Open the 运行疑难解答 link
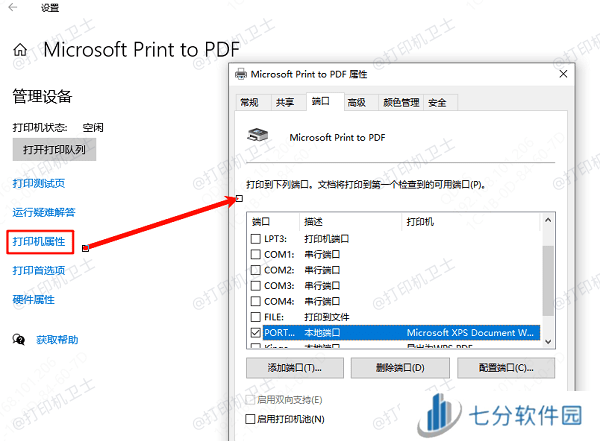600x441 pixels. coord(44,212)
